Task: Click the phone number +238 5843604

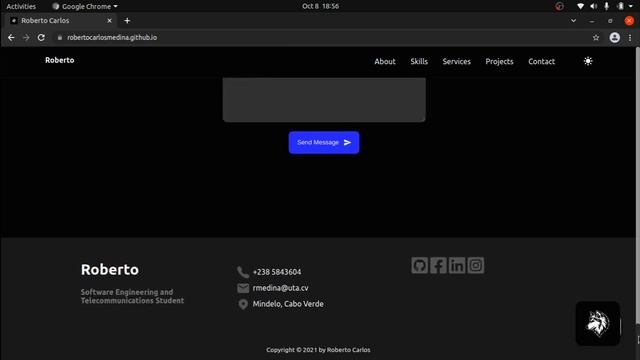Action: (x=277, y=272)
